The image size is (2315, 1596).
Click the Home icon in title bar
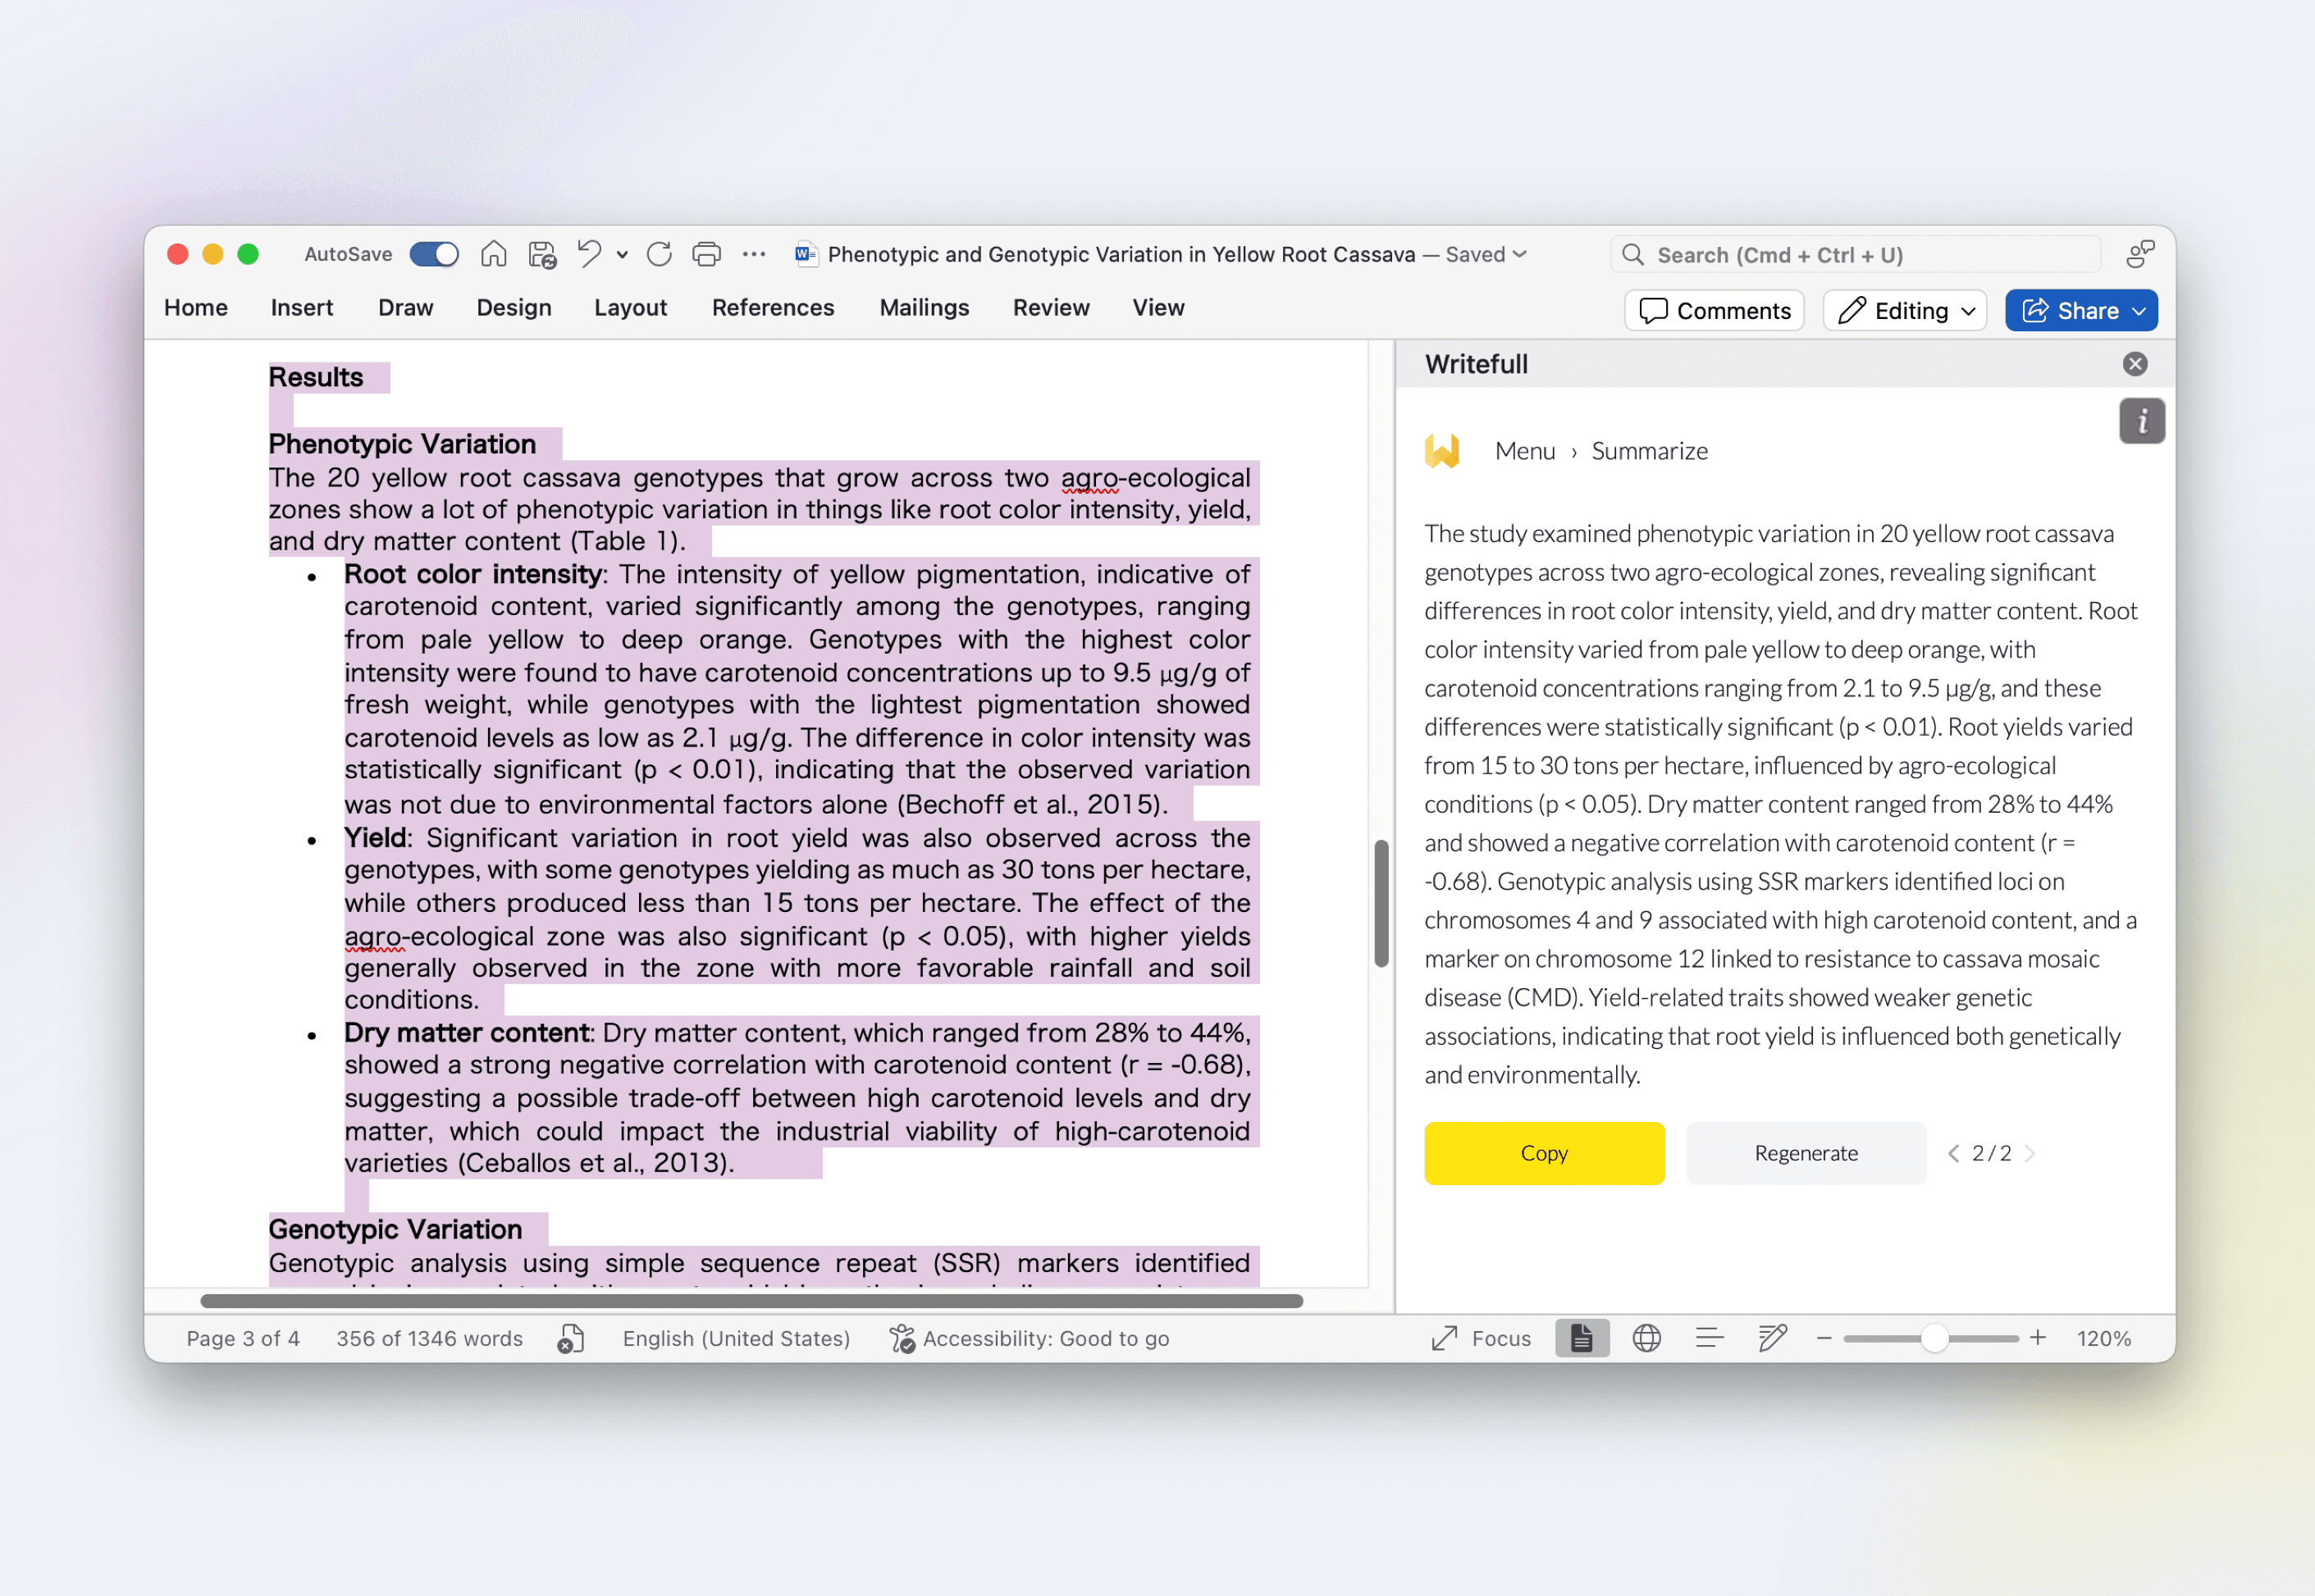[x=493, y=254]
